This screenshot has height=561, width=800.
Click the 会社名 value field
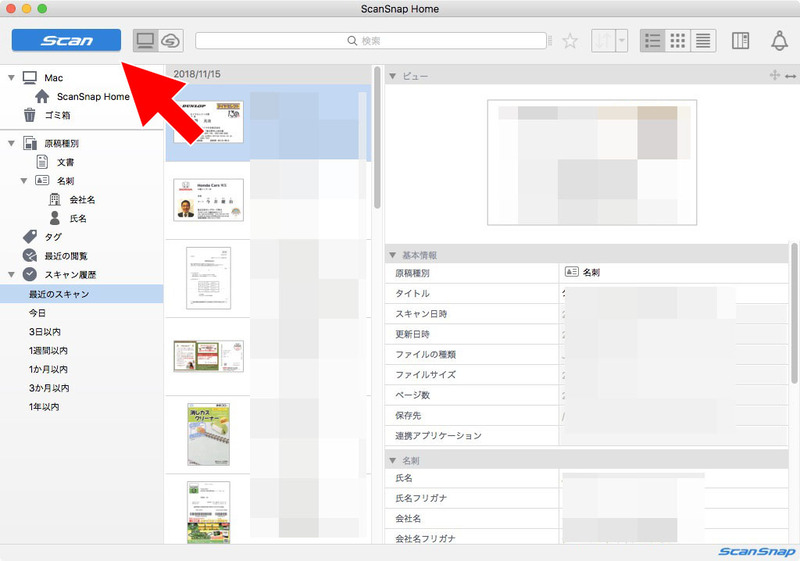tap(673, 519)
